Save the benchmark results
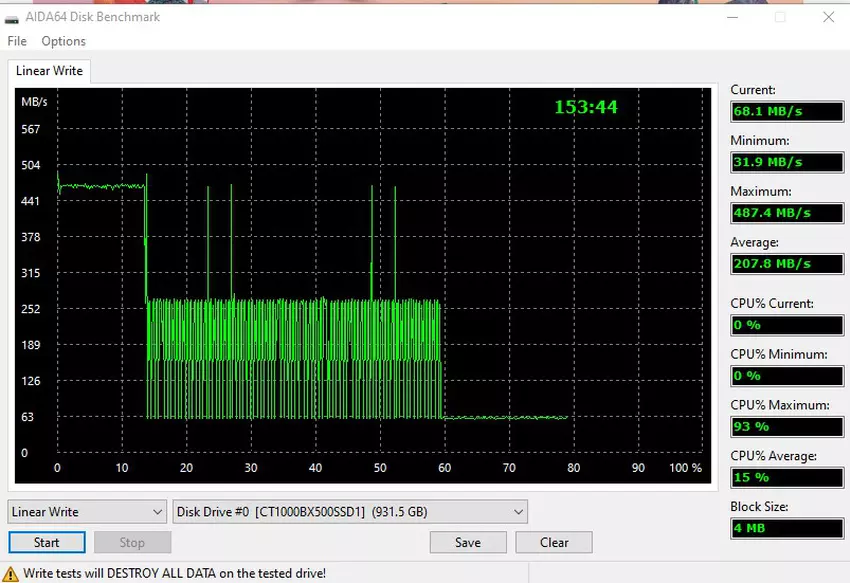 click(467, 543)
